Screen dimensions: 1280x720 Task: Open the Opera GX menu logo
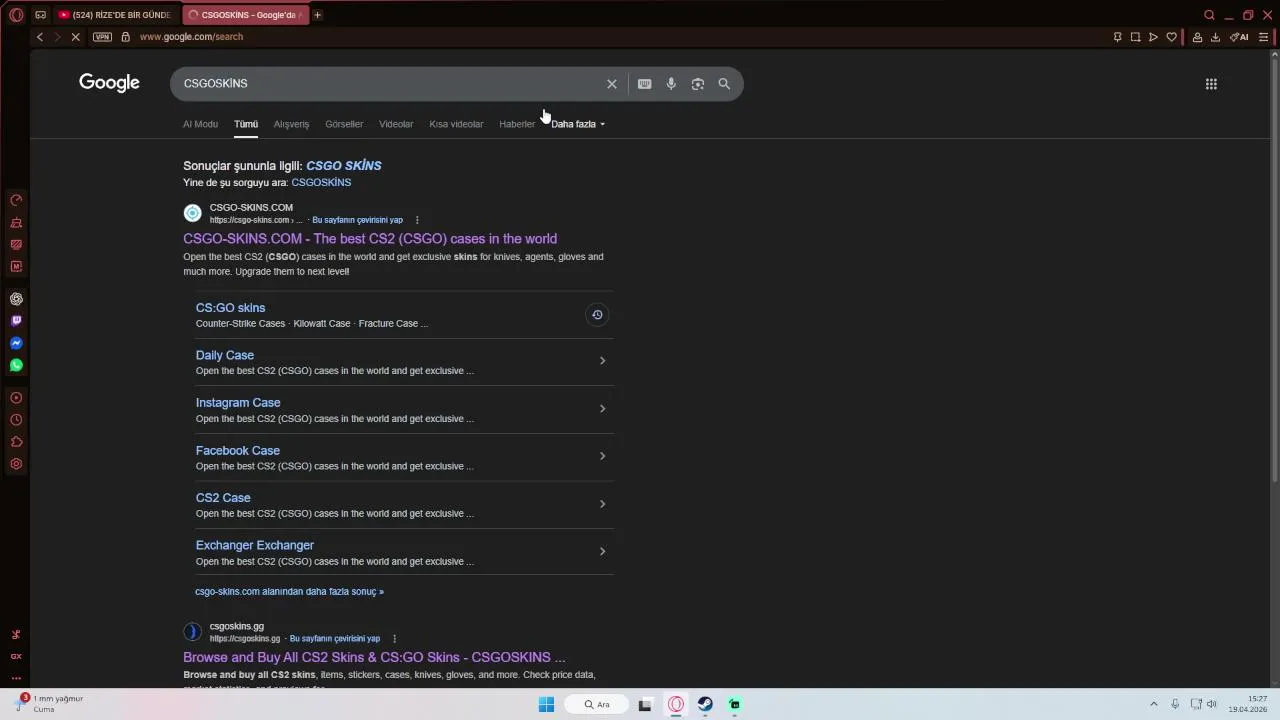(16, 15)
